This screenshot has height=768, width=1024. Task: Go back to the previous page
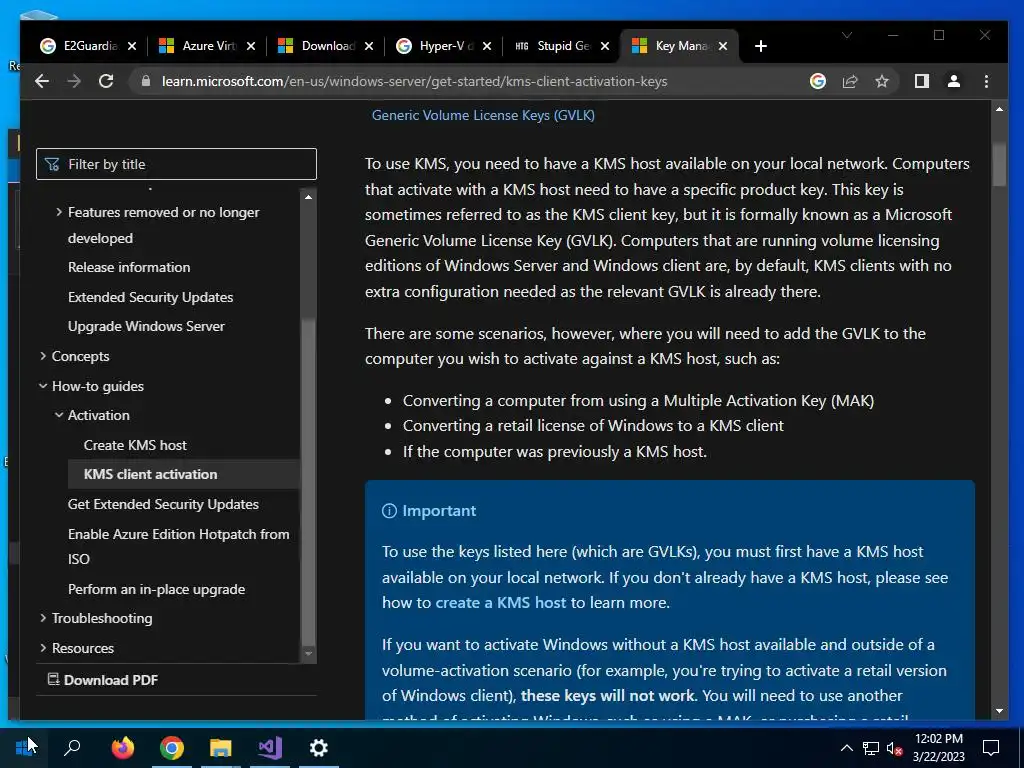tap(42, 81)
